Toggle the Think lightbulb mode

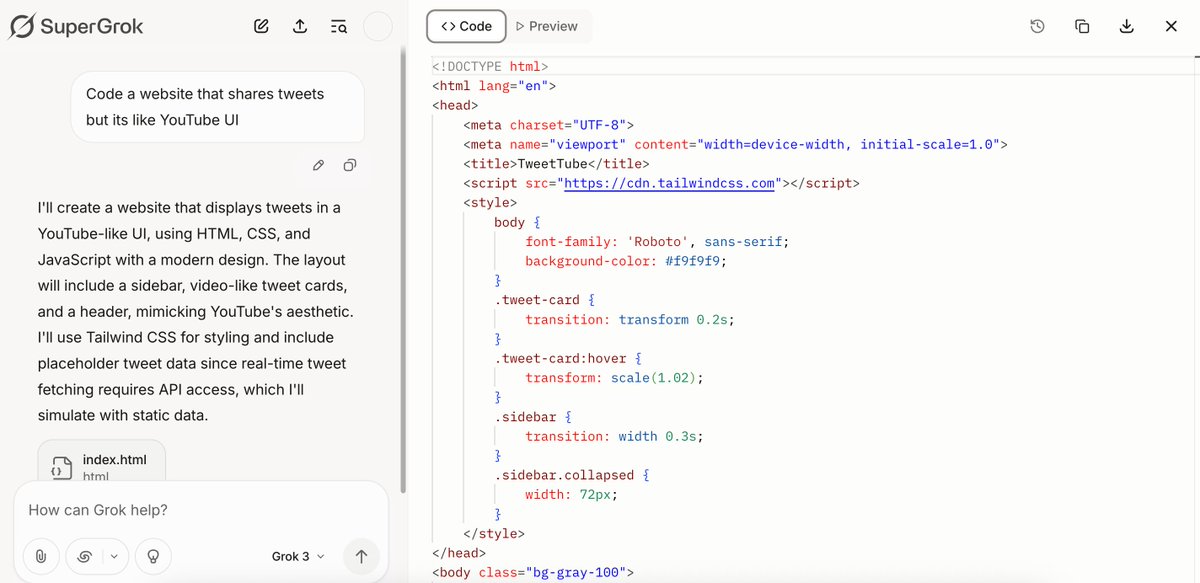[x=153, y=556]
